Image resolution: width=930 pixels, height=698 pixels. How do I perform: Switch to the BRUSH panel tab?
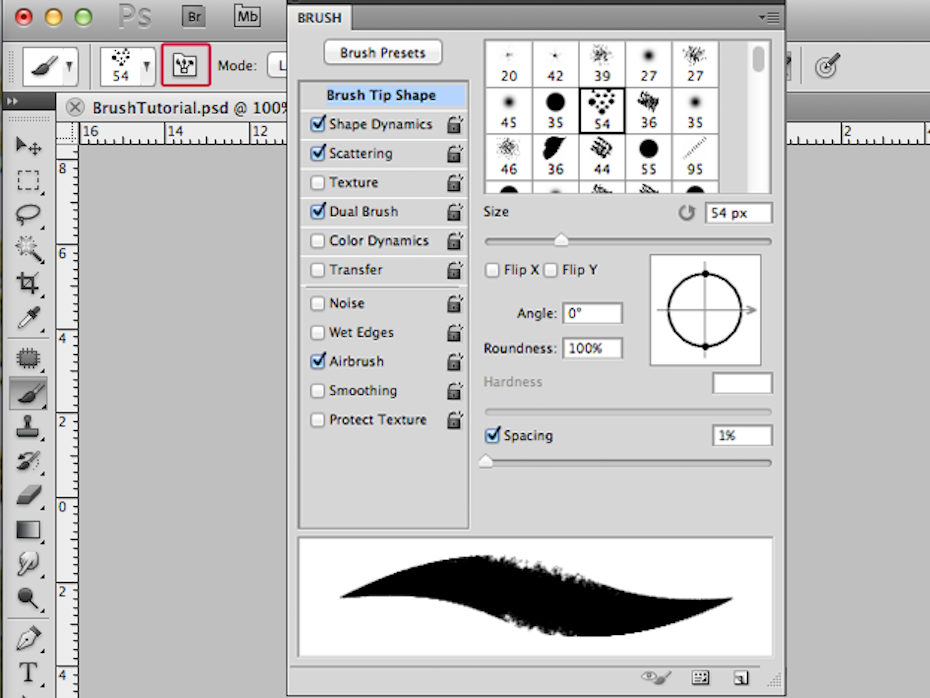point(319,17)
